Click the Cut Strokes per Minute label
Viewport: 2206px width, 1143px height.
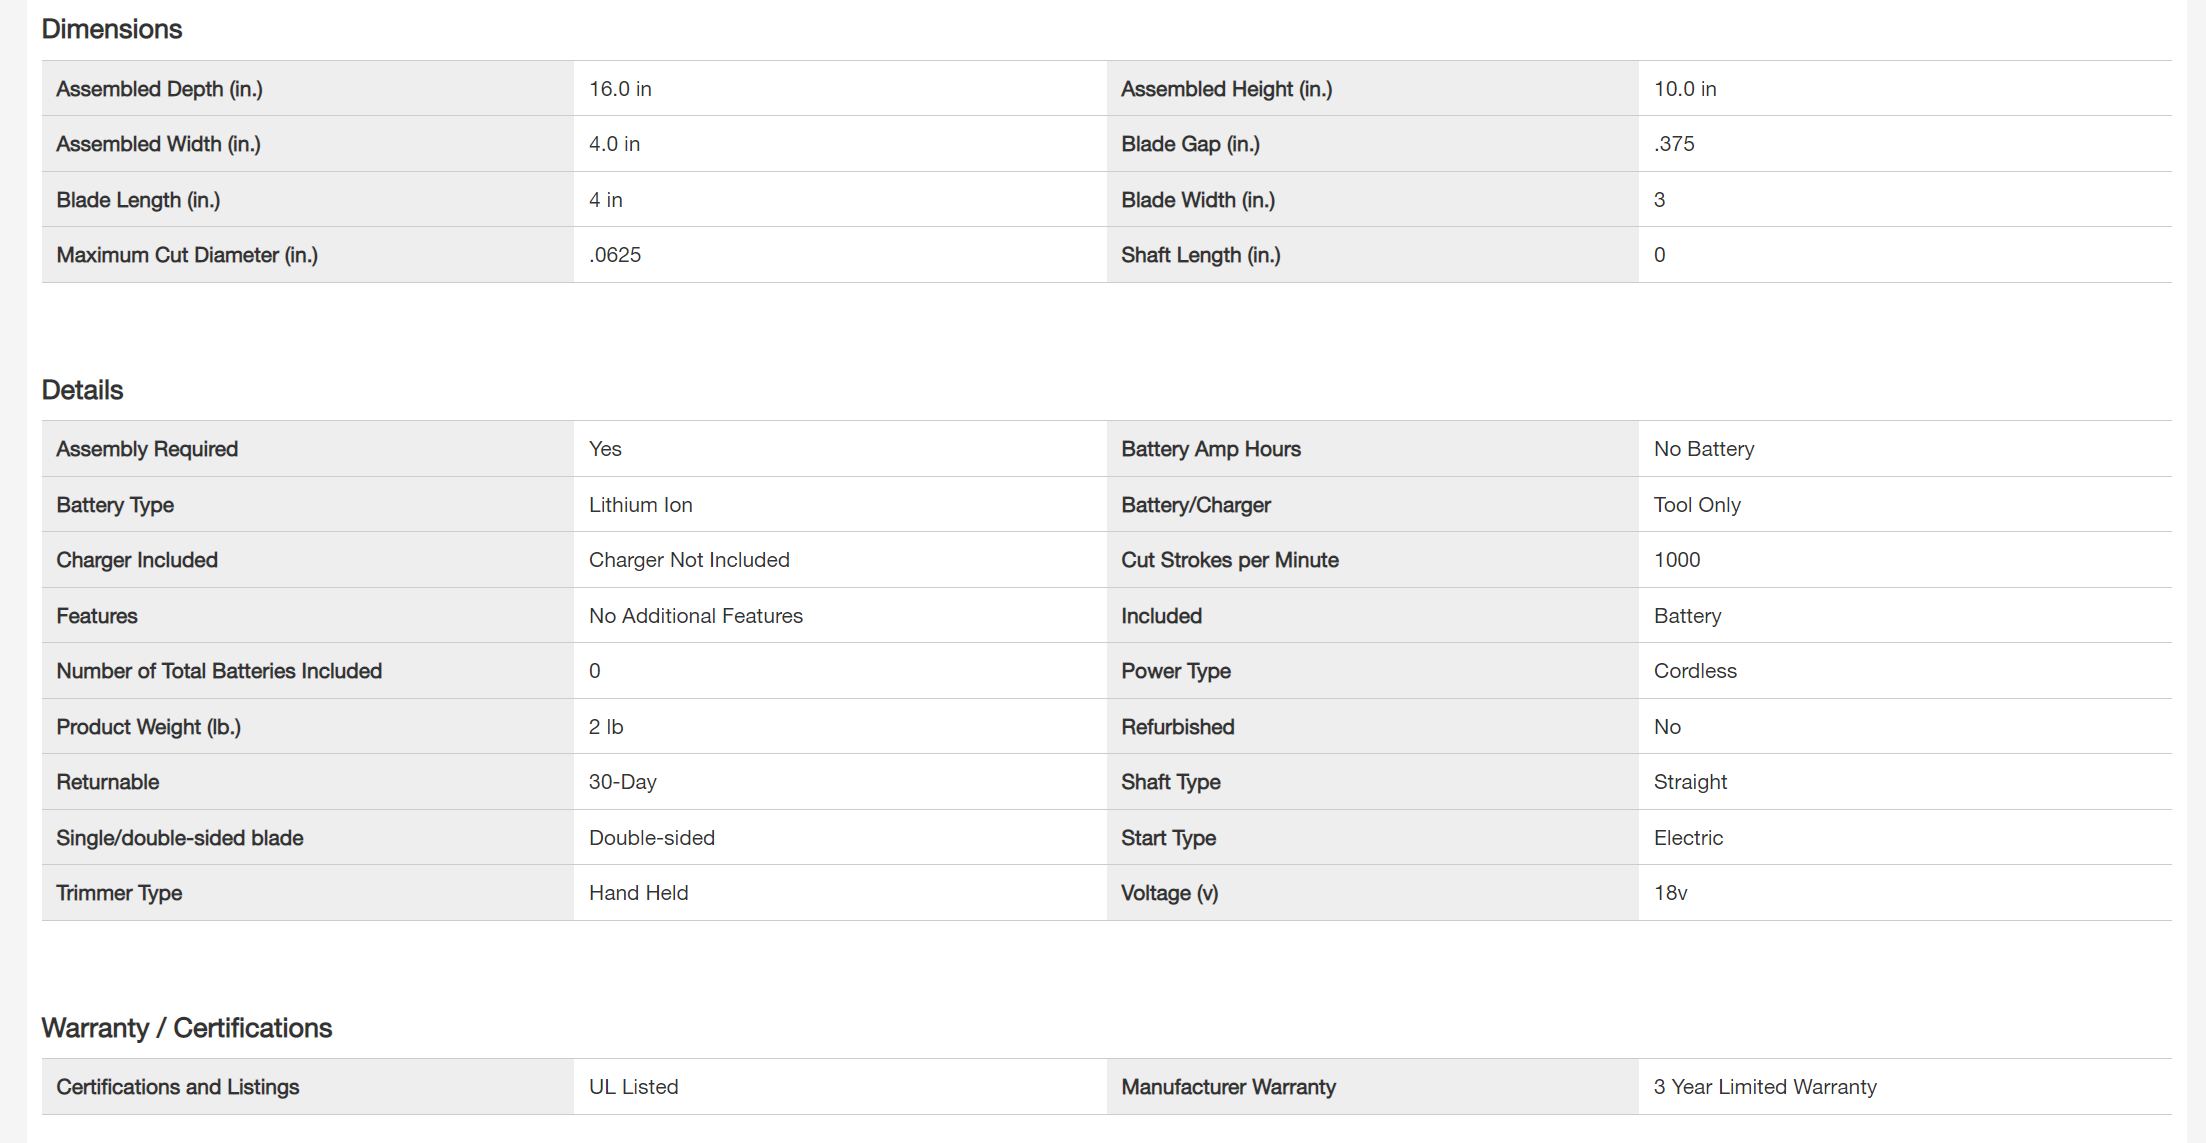point(1229,560)
